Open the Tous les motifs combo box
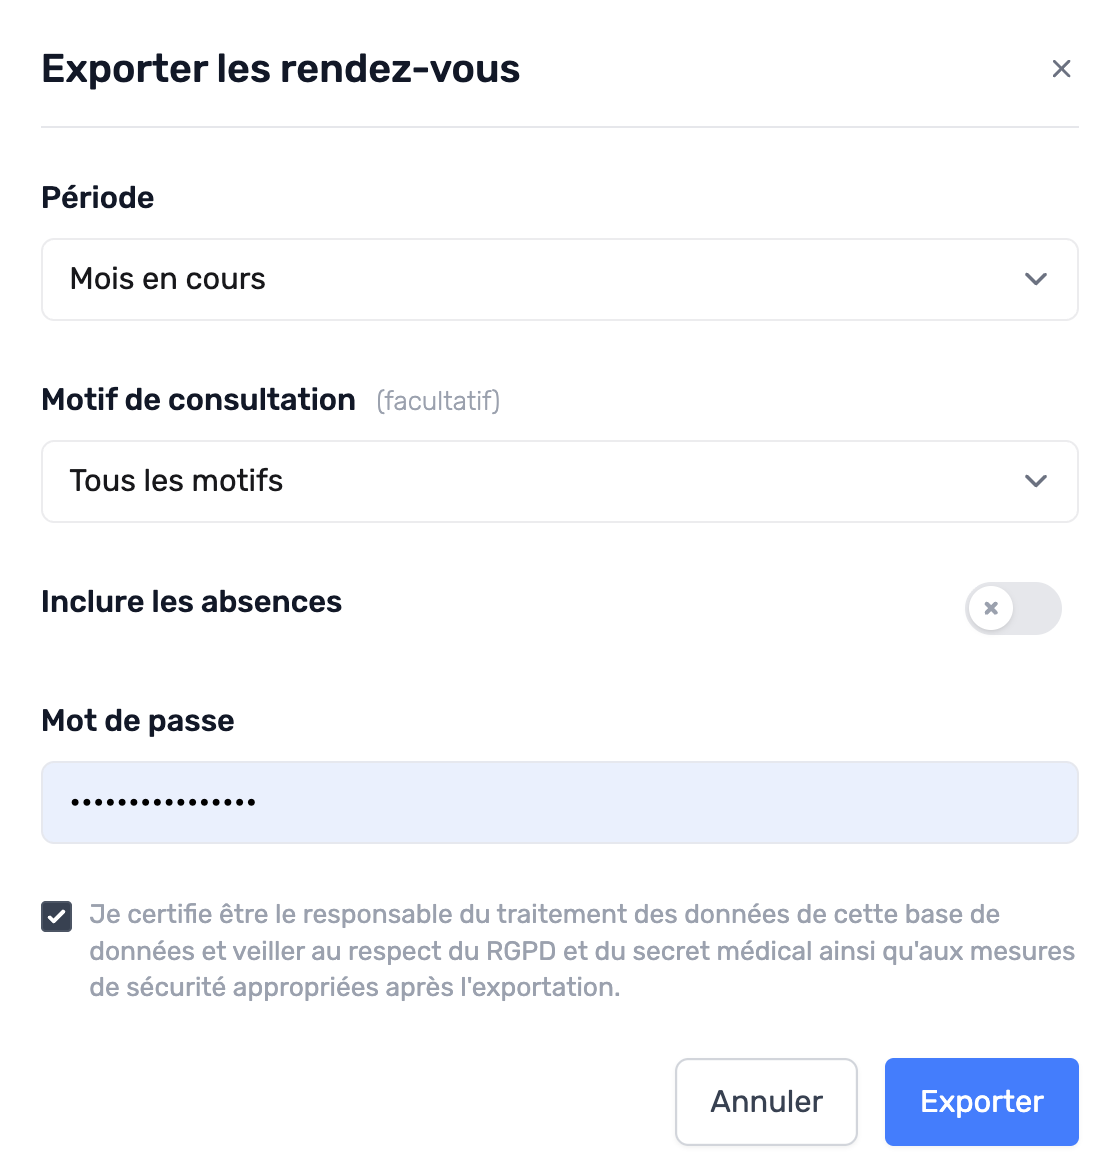The height and width of the screenshot is (1176, 1118). click(x=559, y=482)
